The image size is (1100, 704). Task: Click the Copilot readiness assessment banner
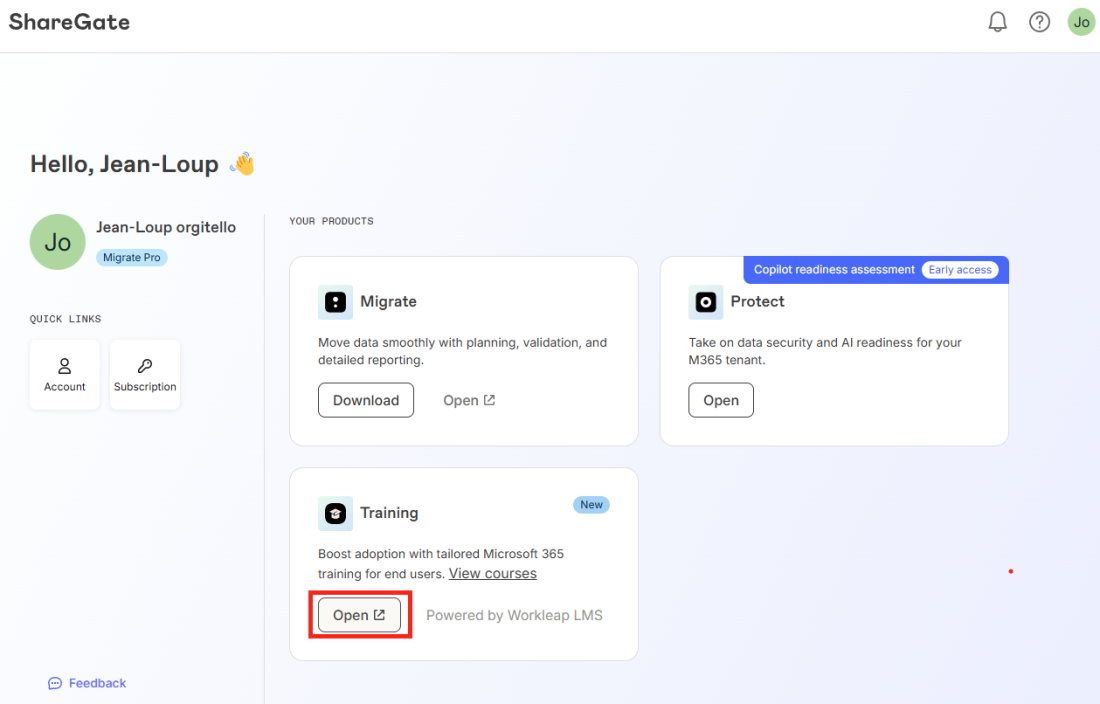[834, 270]
